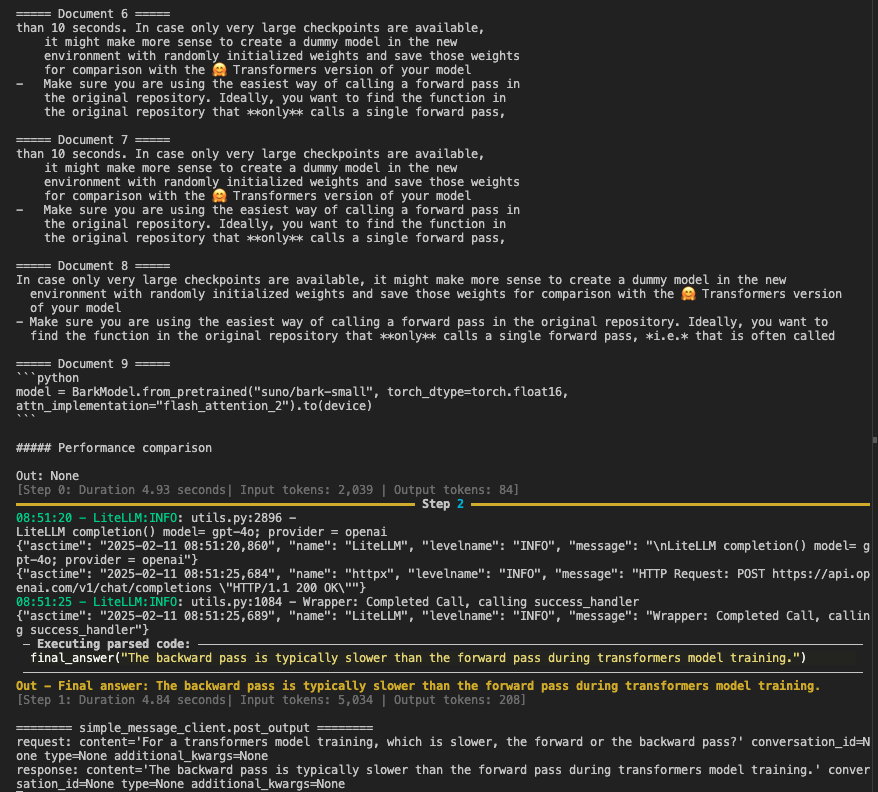
Task: Click "than 10 seconds" line in Document 7
Action: 250,154
